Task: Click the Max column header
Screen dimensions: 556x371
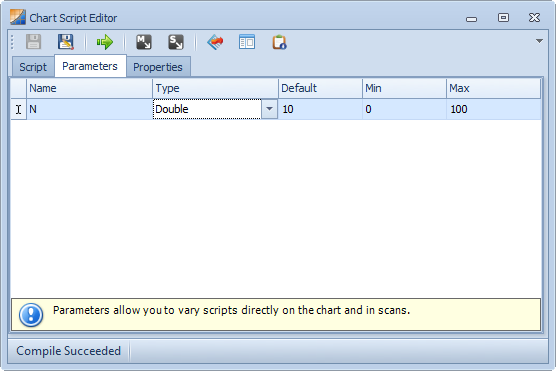Action: coord(494,88)
